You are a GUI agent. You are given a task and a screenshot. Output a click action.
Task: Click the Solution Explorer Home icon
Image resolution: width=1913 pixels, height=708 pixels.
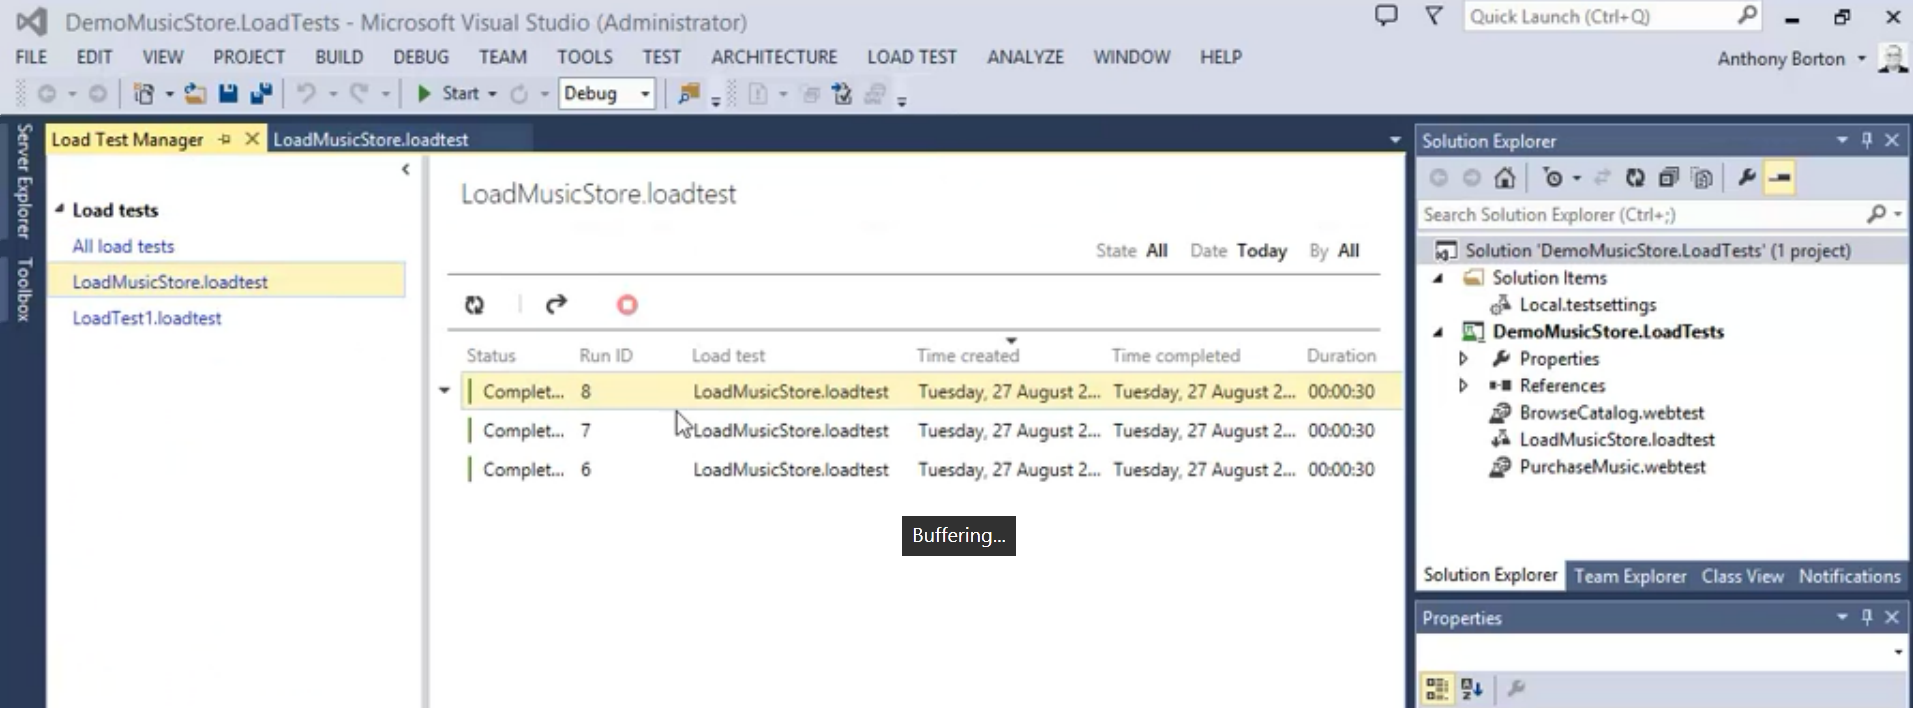[x=1504, y=178]
